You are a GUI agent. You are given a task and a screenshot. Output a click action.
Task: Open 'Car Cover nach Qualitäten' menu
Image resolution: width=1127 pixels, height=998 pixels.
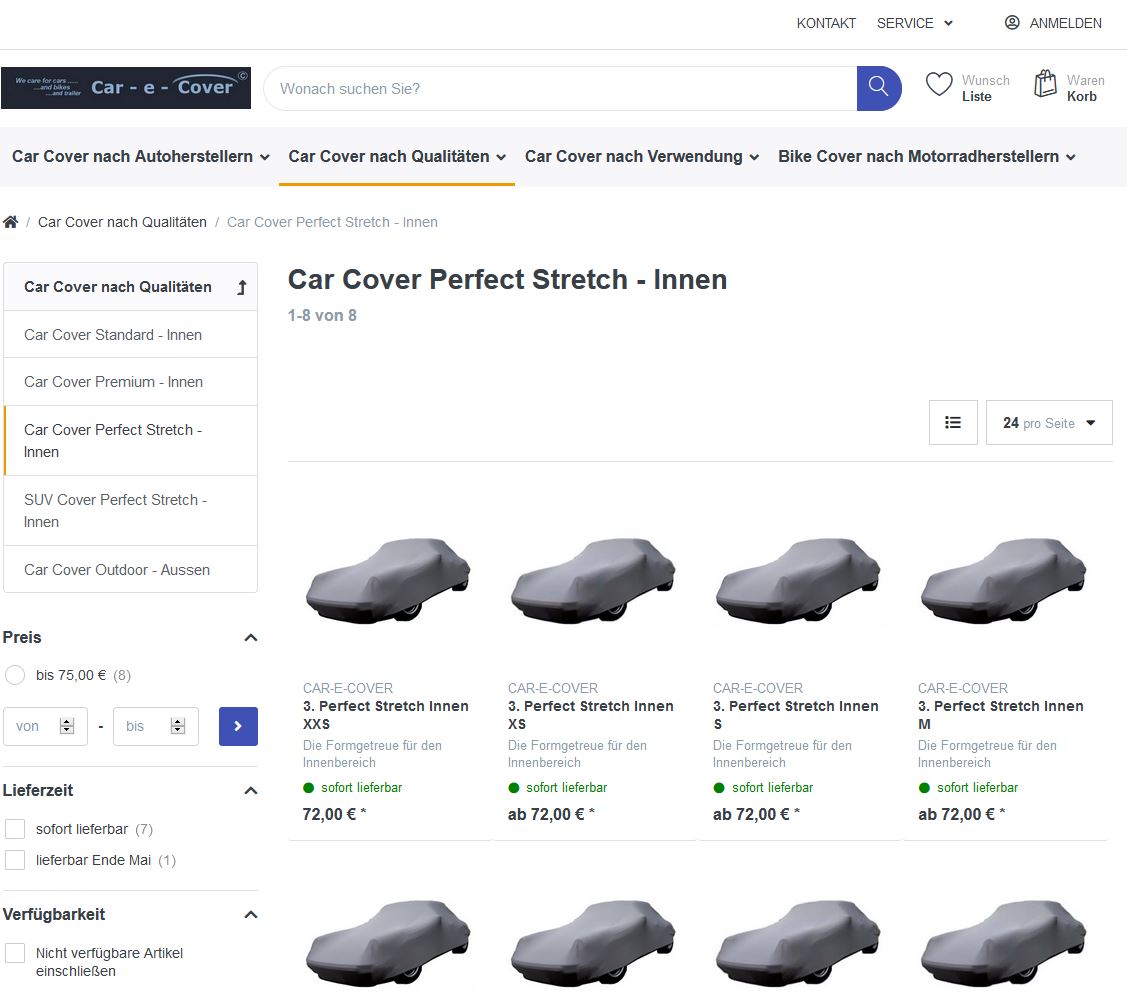pyautogui.click(x=397, y=157)
